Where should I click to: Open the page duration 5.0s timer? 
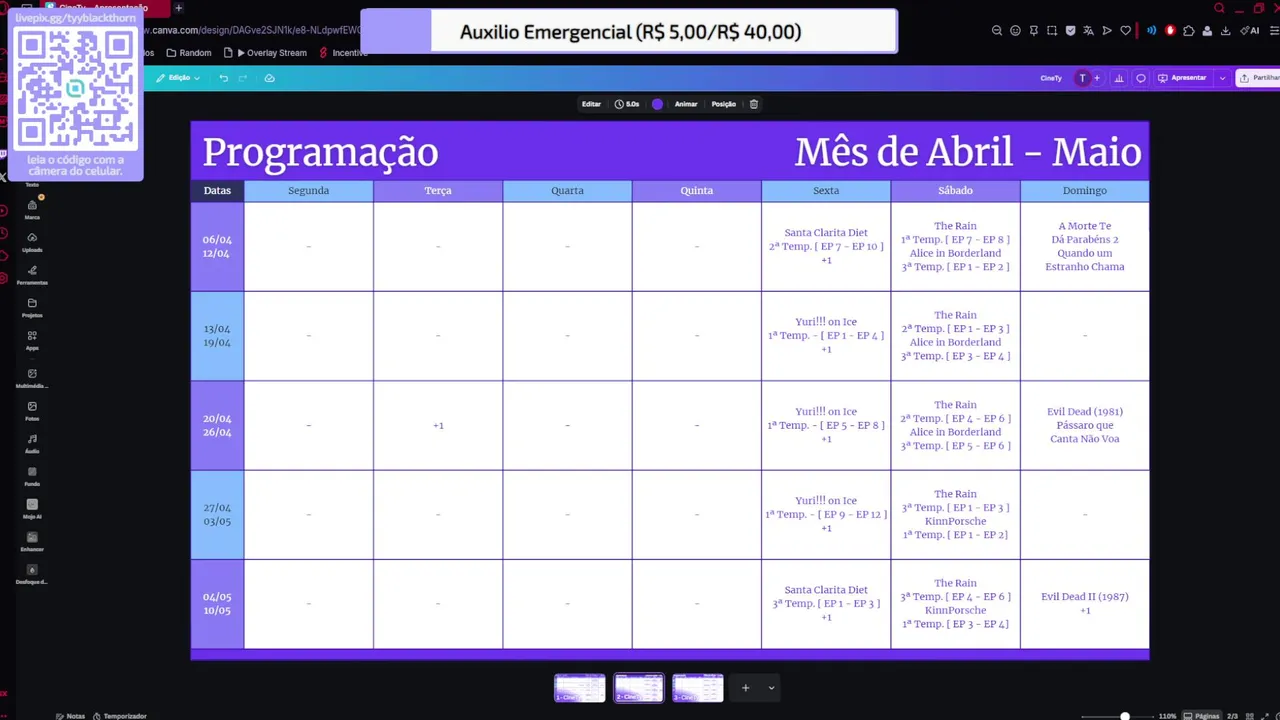(x=627, y=104)
